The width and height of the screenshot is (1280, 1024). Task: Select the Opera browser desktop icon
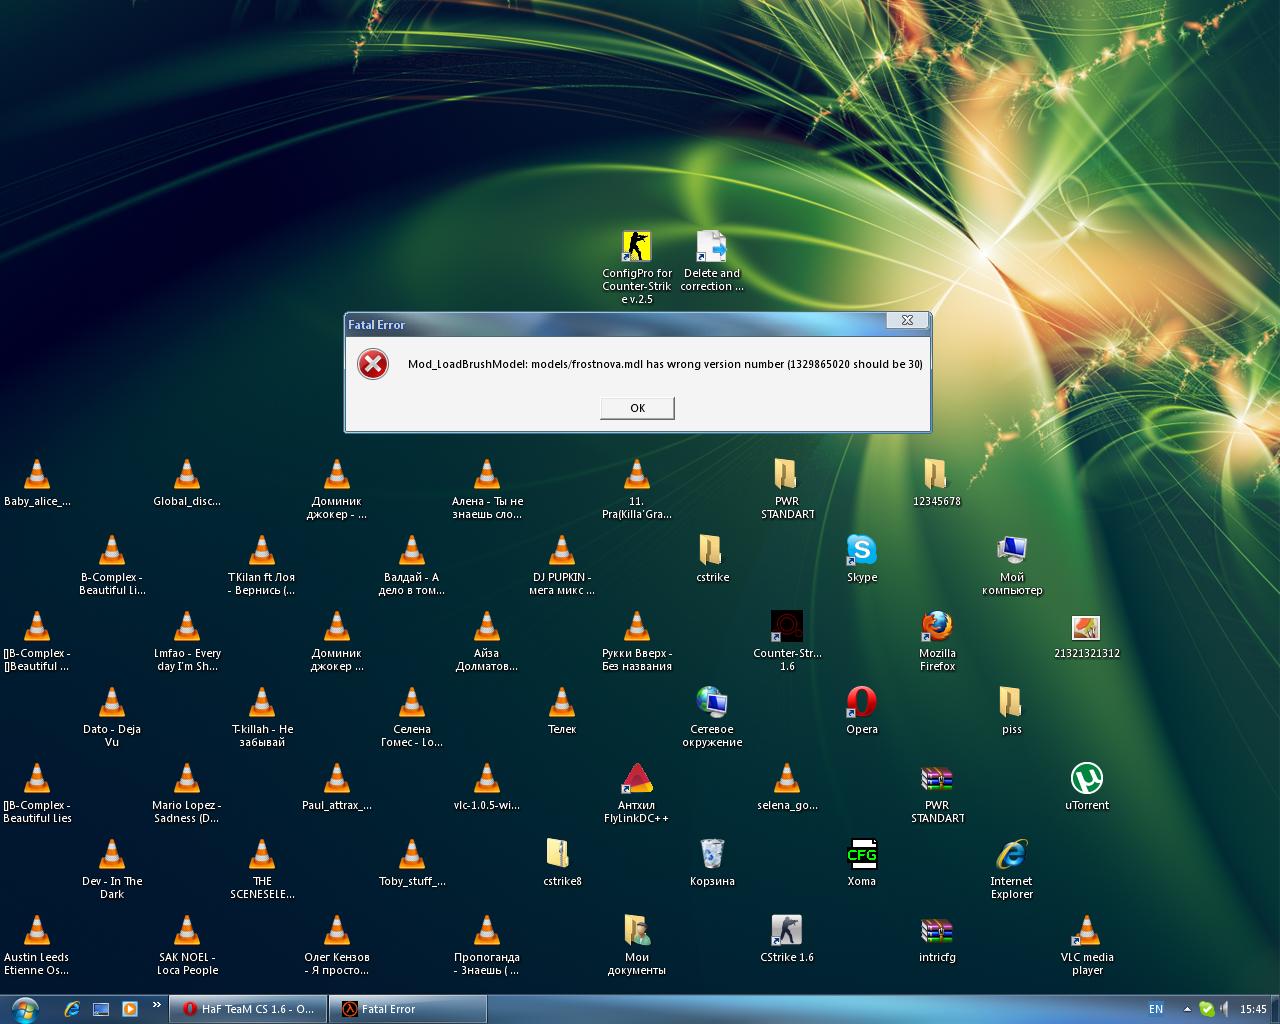coord(861,703)
